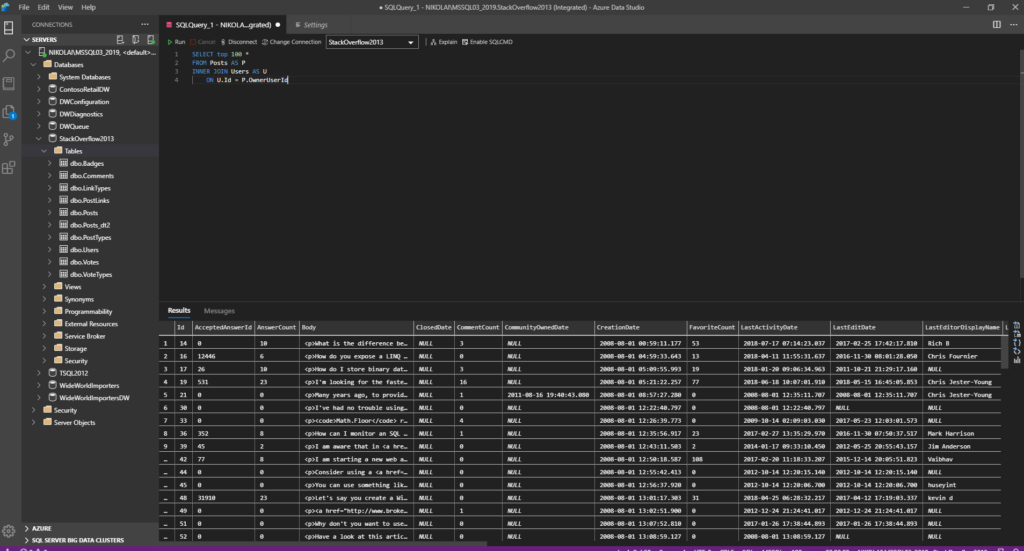Image resolution: width=1024 pixels, height=551 pixels.
Task: Click the Show Active Connections icon in the Servers header
Action: pyautogui.click(x=151, y=40)
